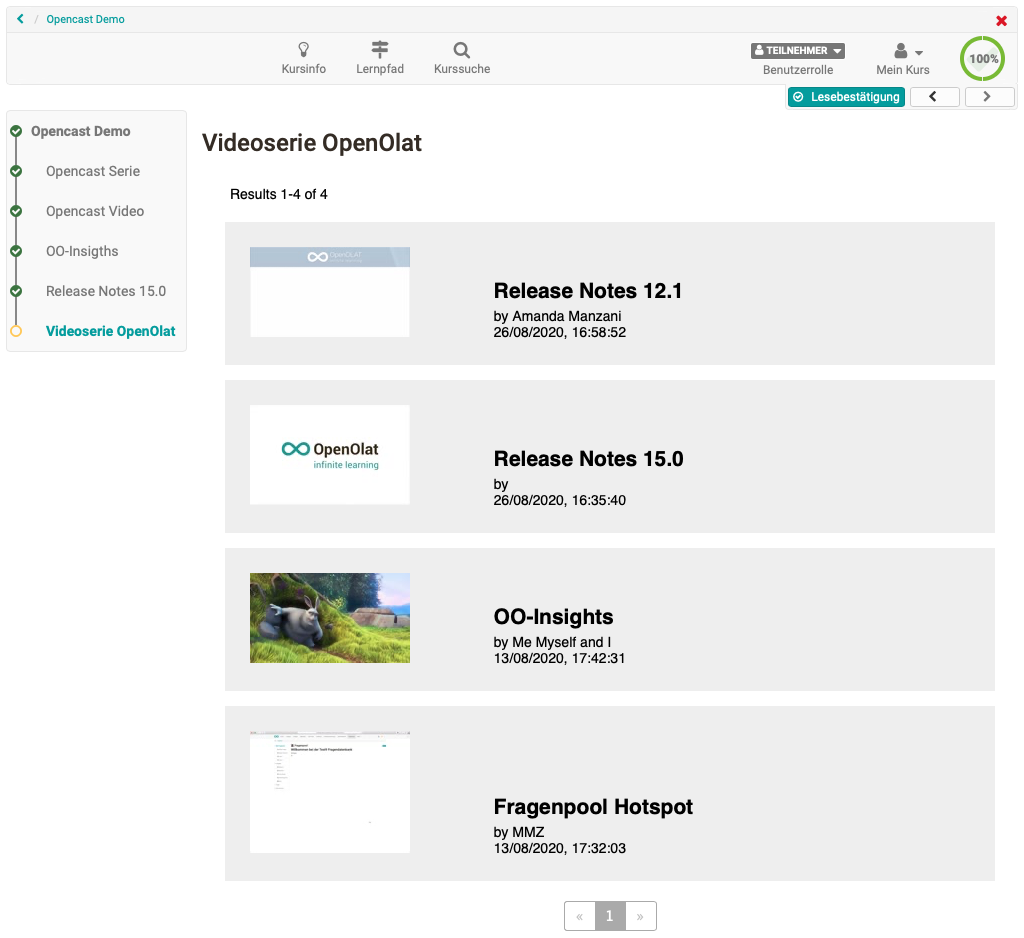The width and height of the screenshot is (1024, 938).
Task: Click the Kurssuche magnifier icon
Action: coord(461,50)
